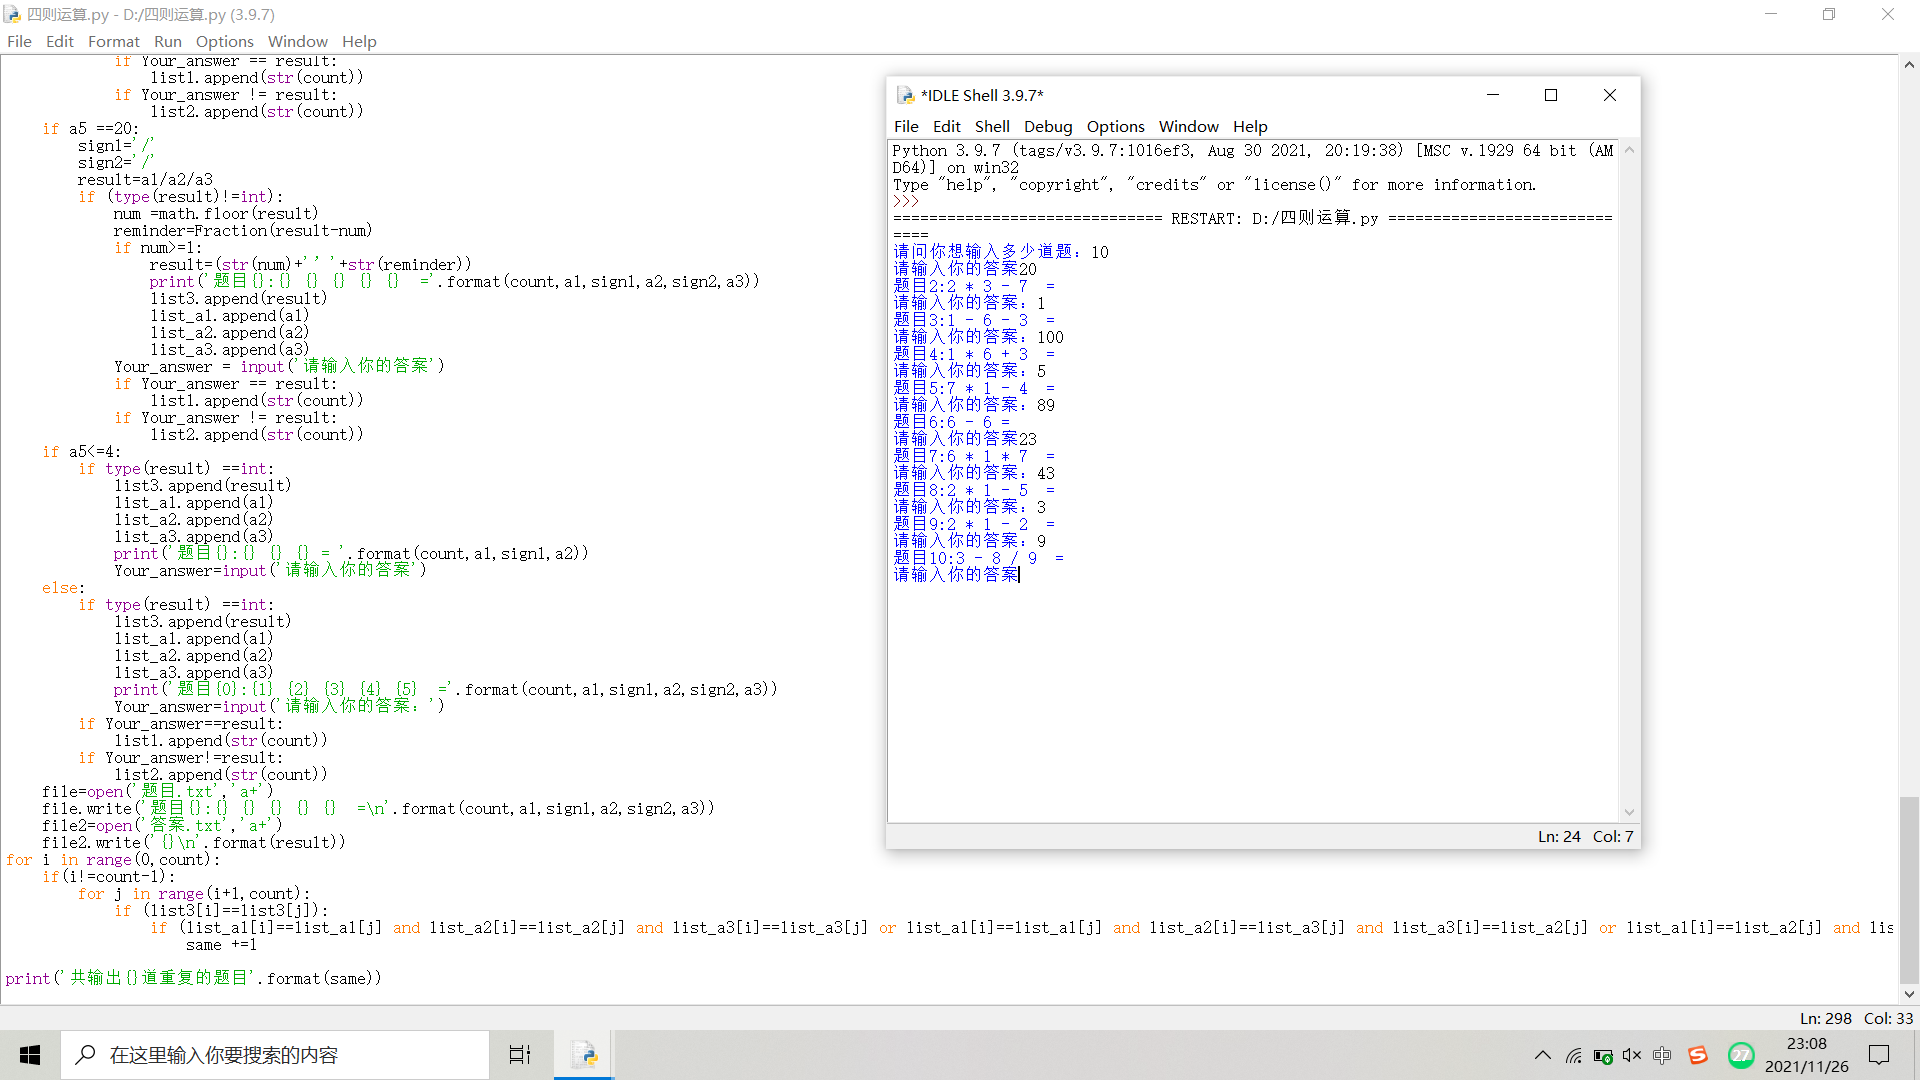Open the Shell menu in IDLE Shell

click(992, 126)
